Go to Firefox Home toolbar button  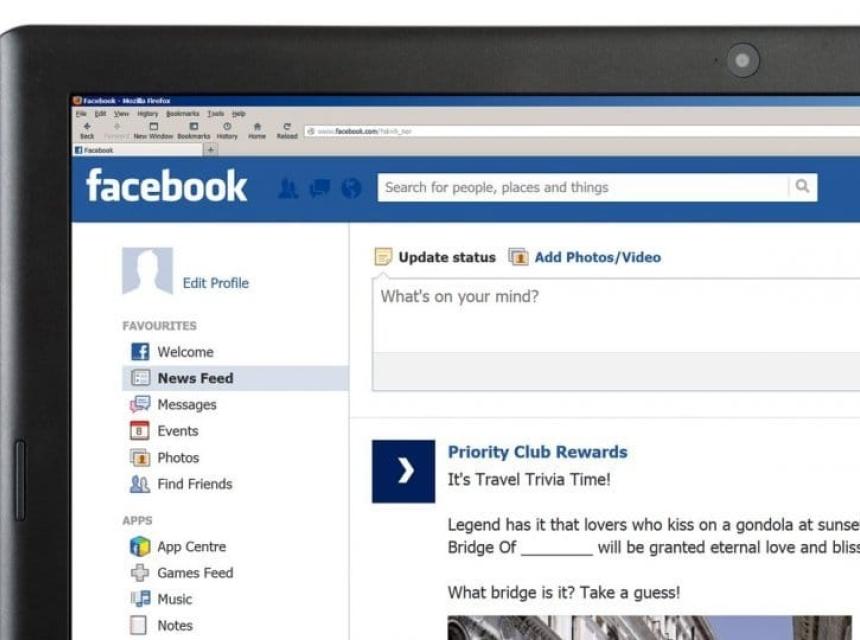pyautogui.click(x=257, y=130)
